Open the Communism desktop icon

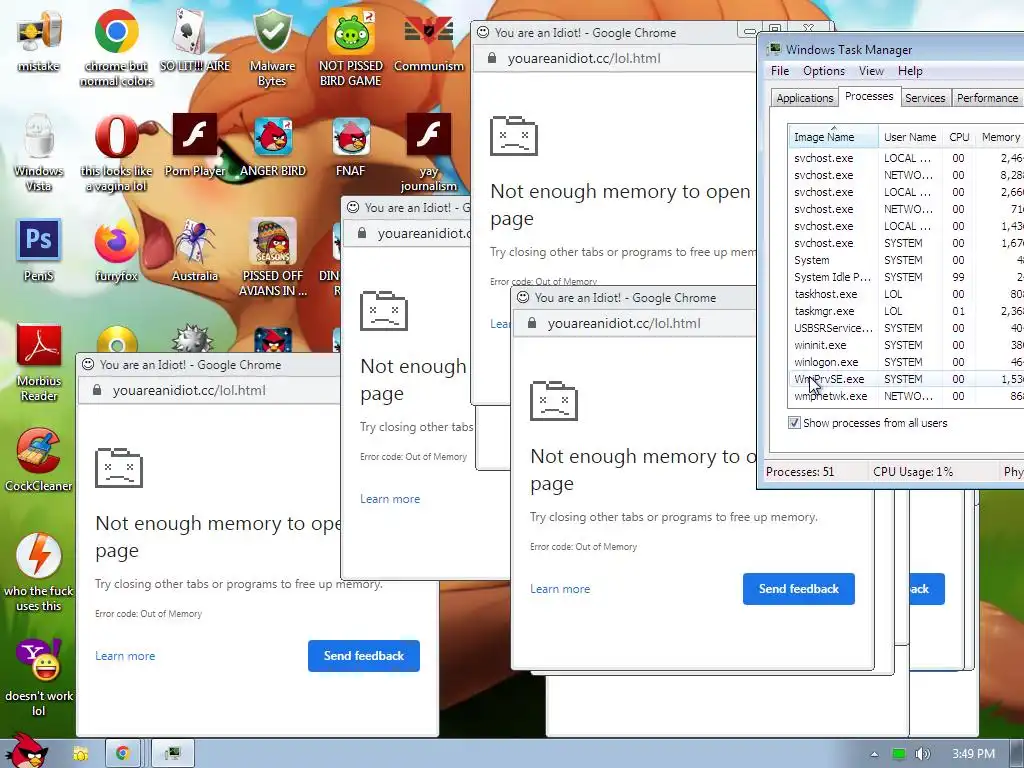click(428, 40)
